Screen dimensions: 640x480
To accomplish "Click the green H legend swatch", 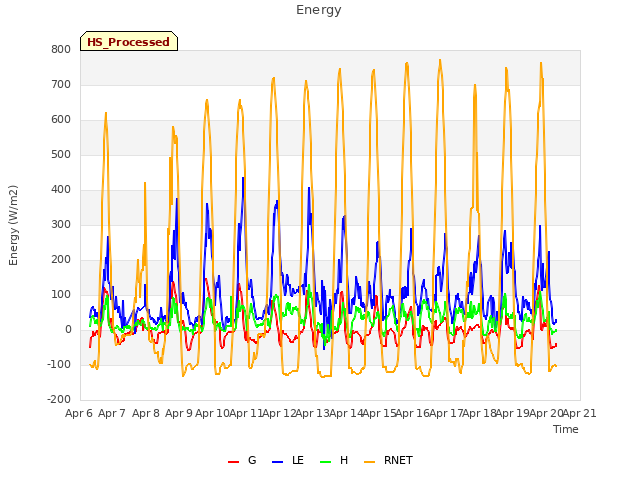I will click(x=326, y=462).
